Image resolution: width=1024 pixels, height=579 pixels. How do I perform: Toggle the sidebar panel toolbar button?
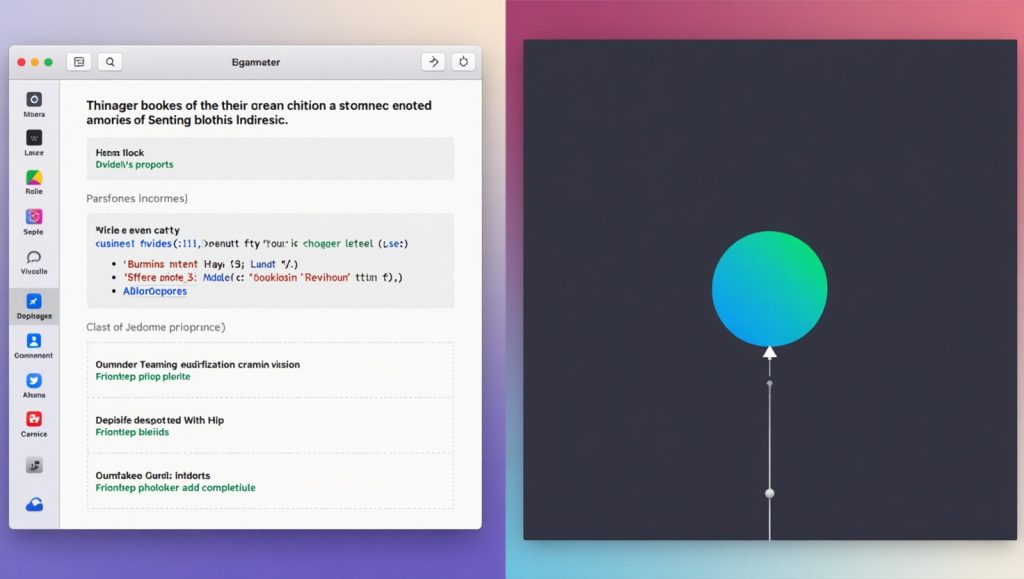[x=79, y=62]
